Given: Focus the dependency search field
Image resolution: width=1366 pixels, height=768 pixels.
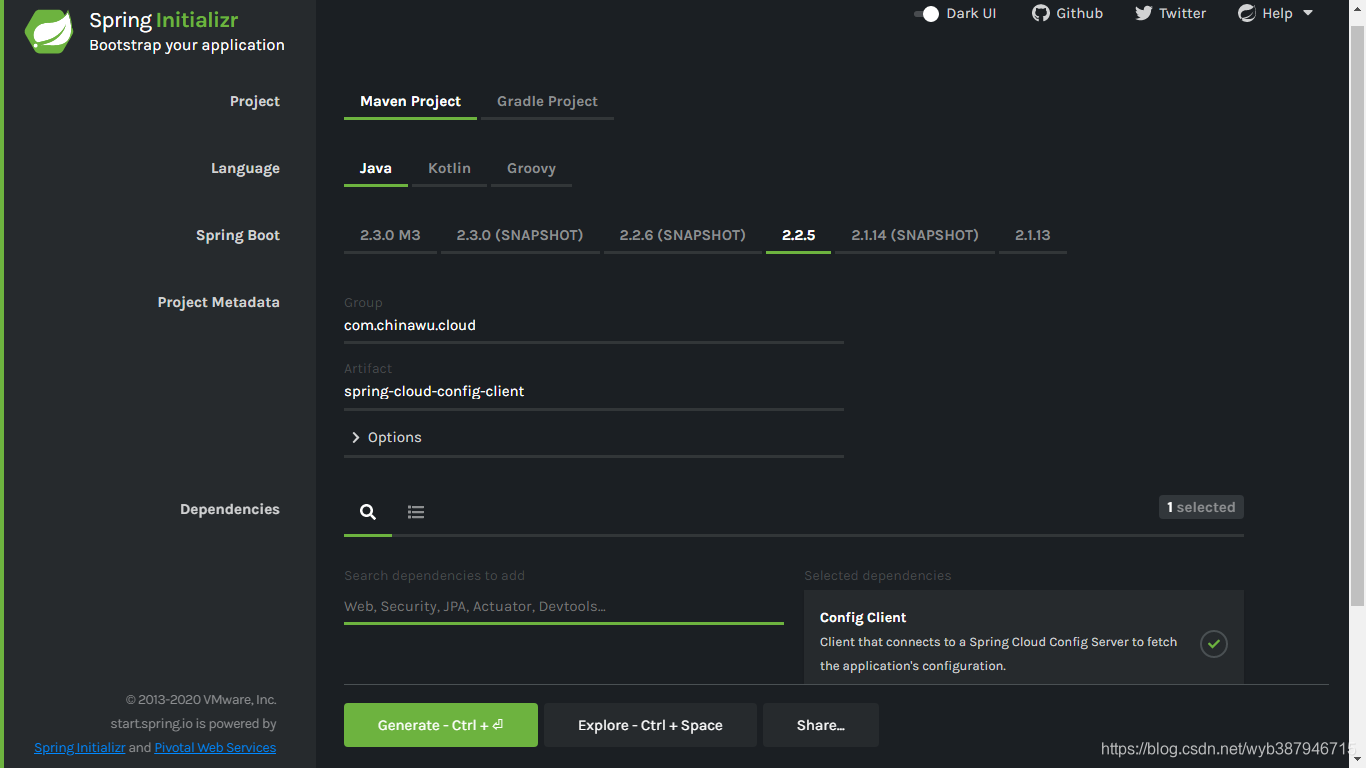Looking at the screenshot, I should (x=564, y=606).
